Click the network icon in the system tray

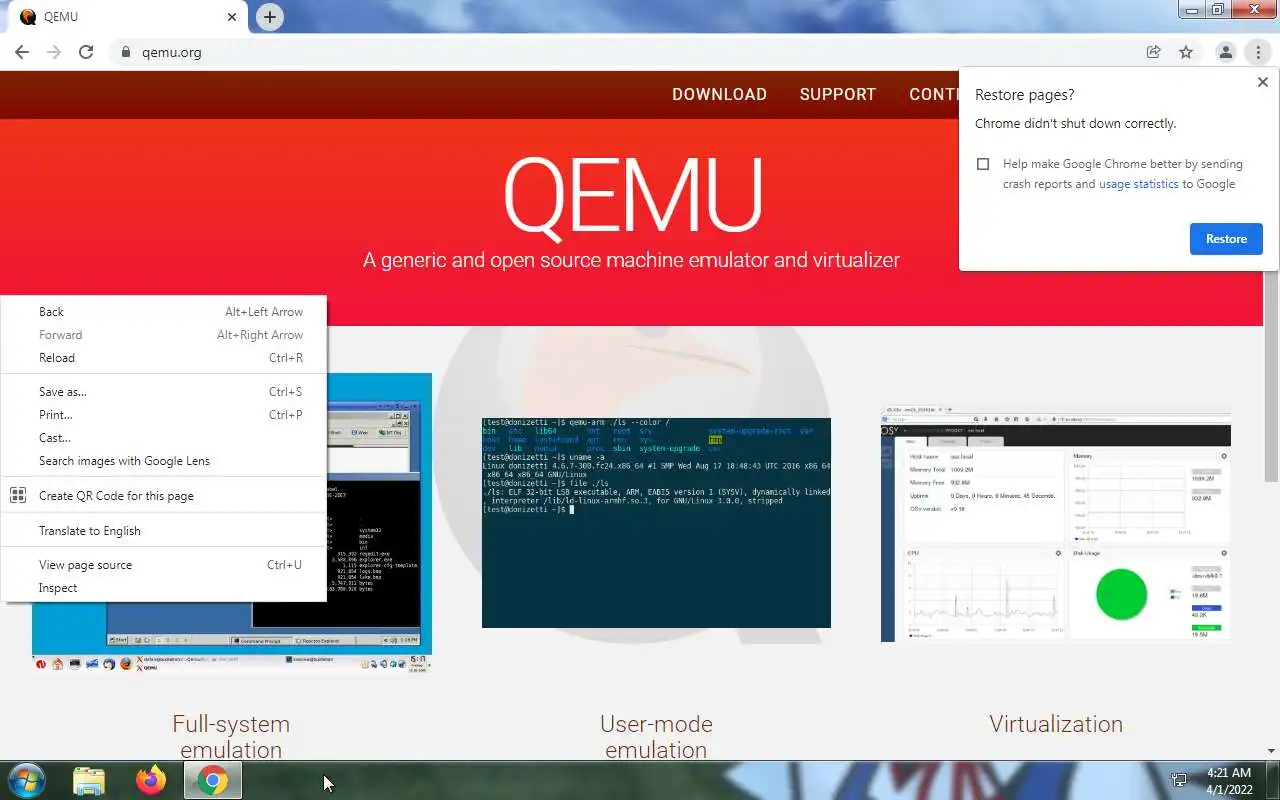point(1179,780)
